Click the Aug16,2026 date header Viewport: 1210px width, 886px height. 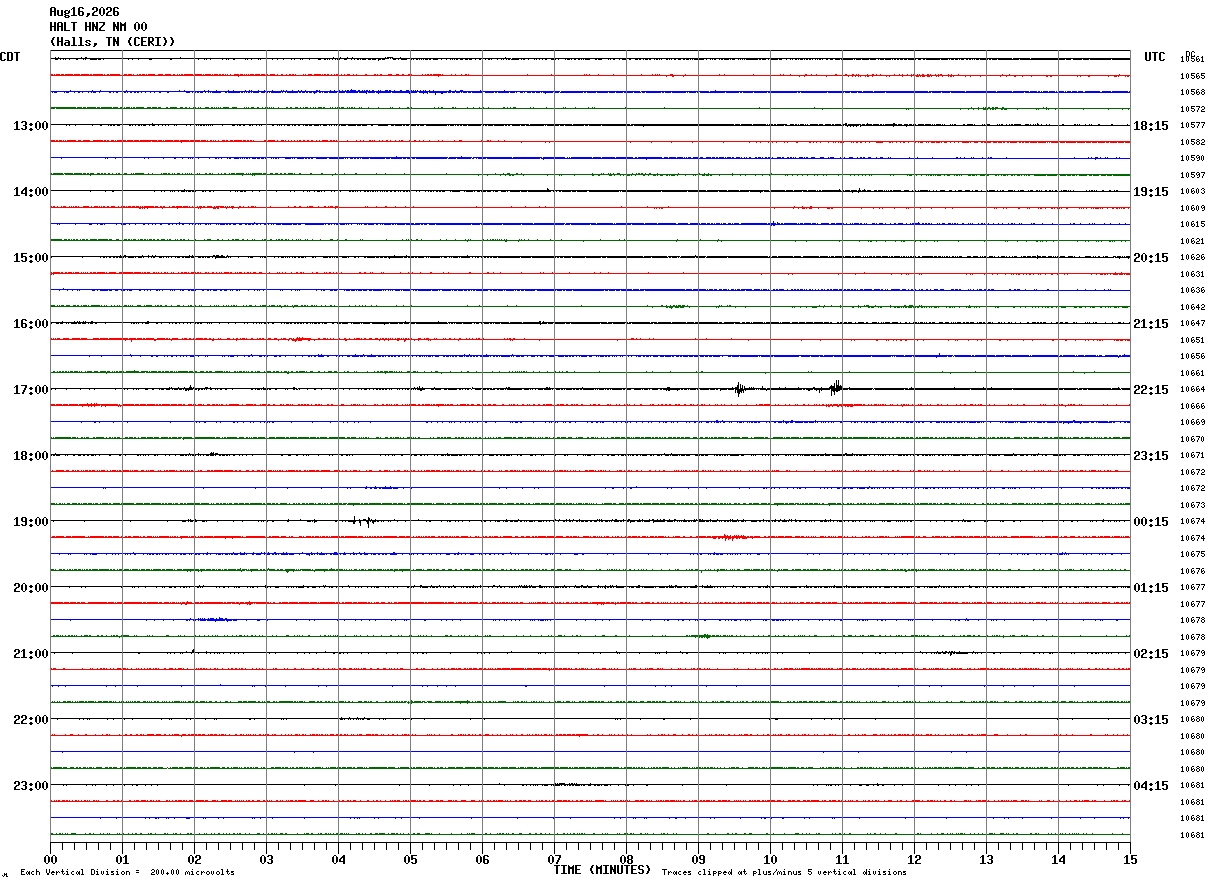(x=84, y=12)
